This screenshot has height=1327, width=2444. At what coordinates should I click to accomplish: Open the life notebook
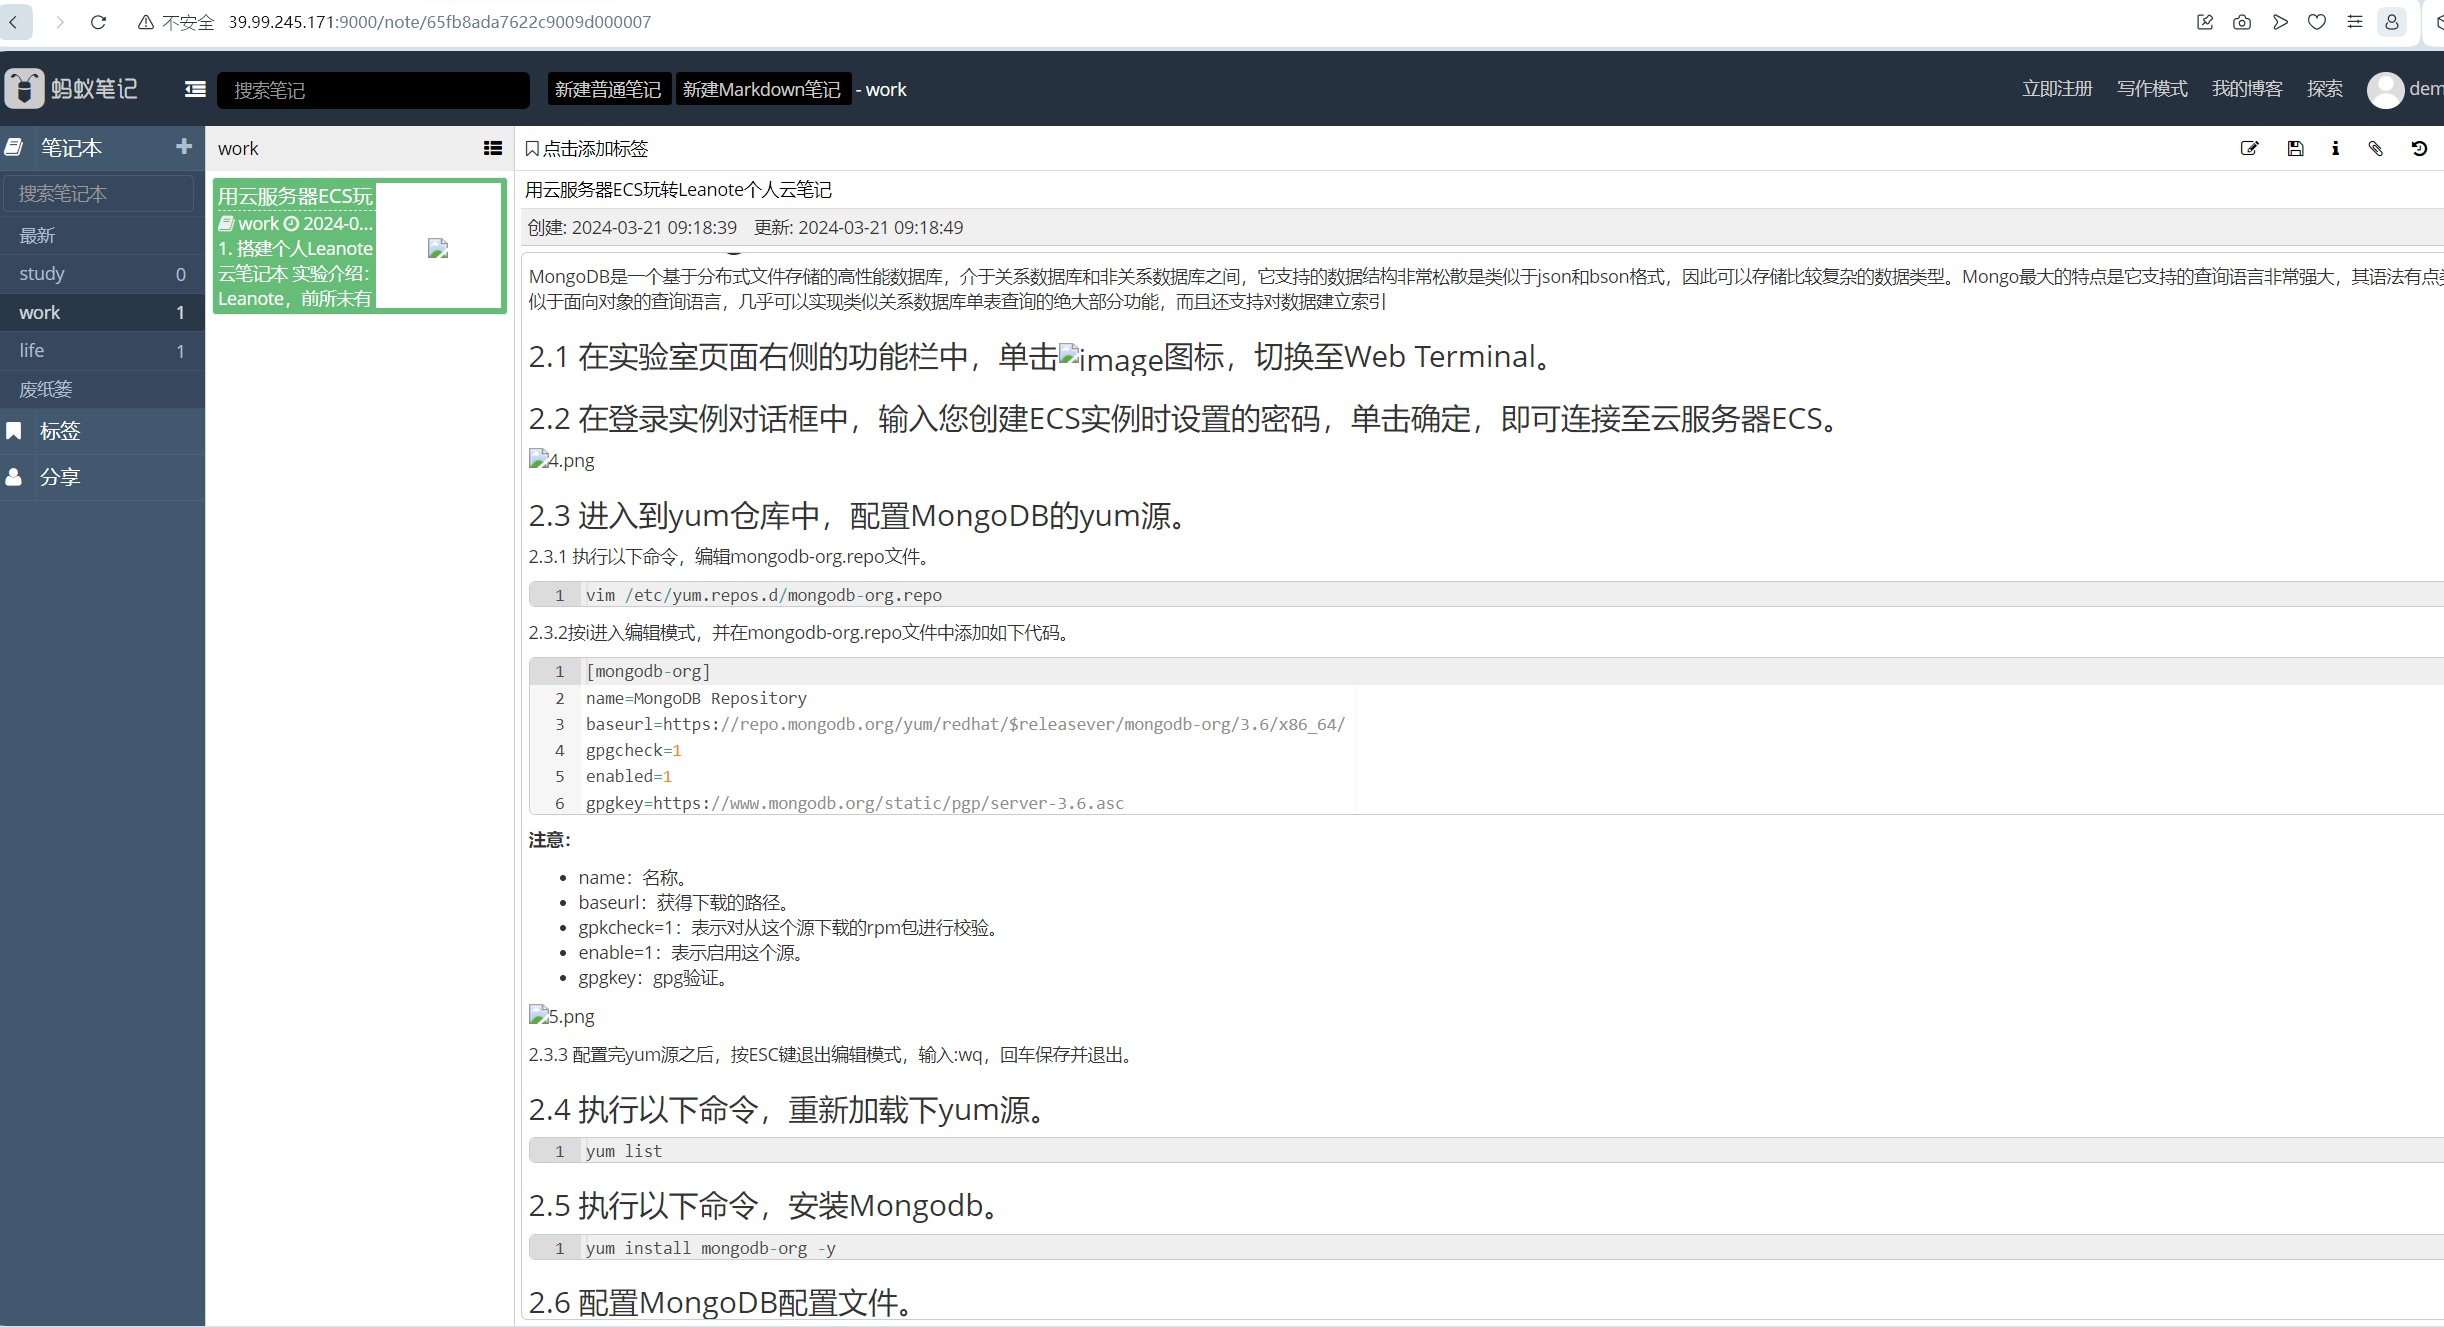click(x=32, y=351)
